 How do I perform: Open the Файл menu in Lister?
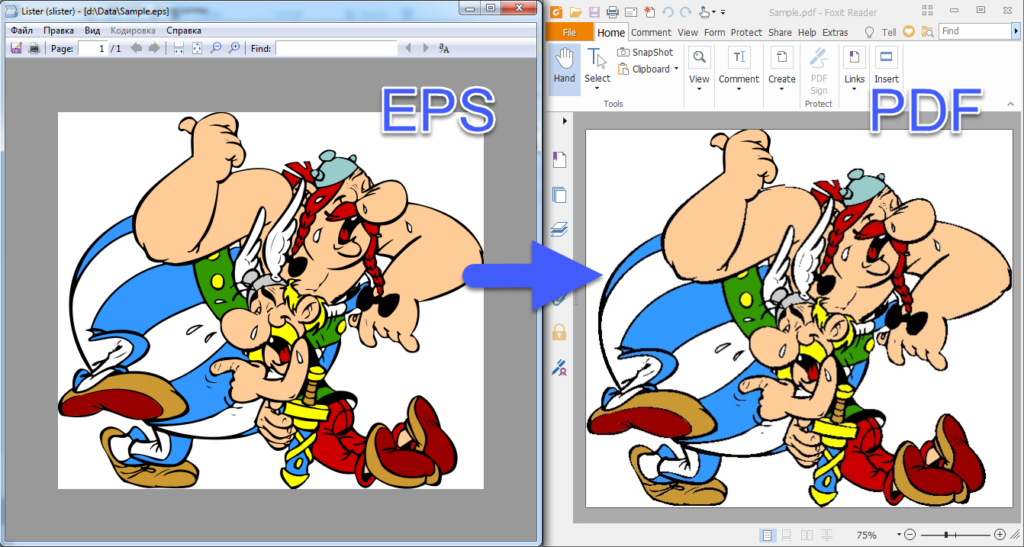22,31
